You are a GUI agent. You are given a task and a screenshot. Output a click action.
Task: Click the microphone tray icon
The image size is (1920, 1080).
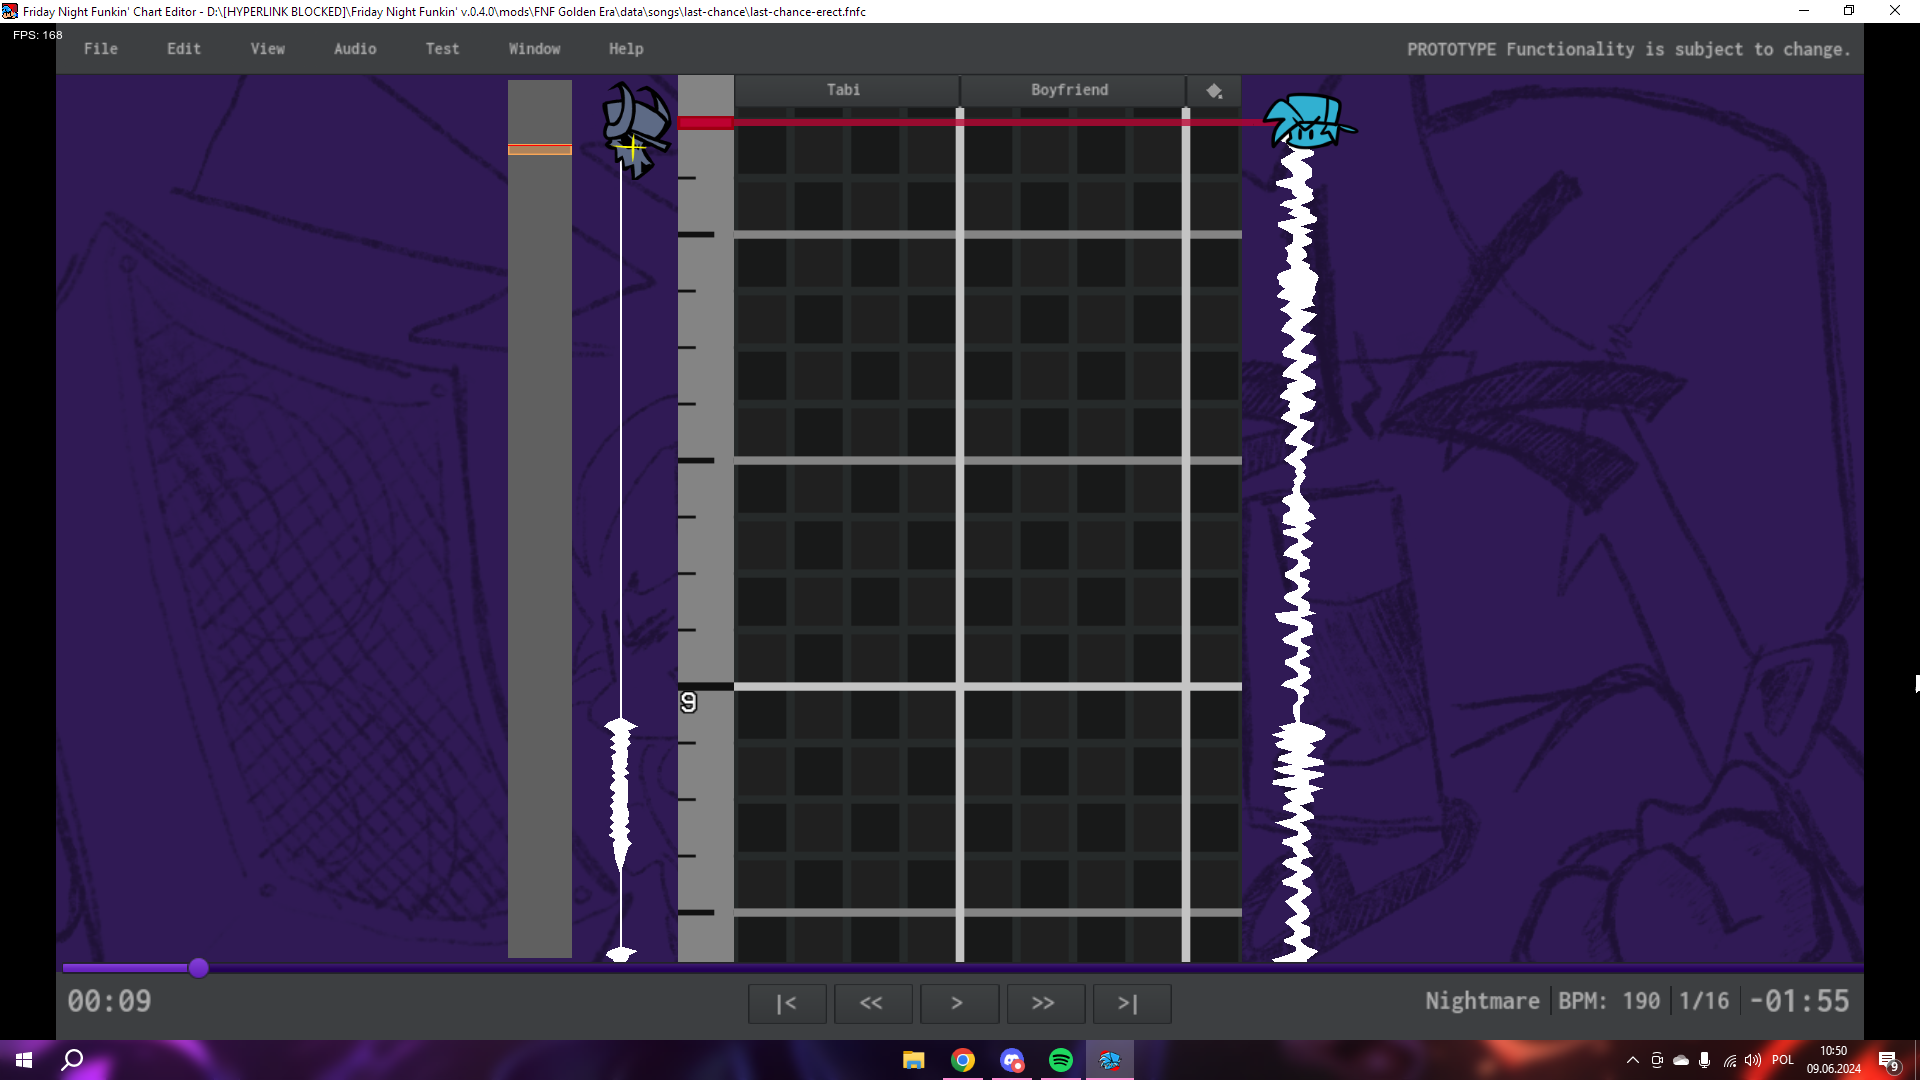click(x=1705, y=1060)
